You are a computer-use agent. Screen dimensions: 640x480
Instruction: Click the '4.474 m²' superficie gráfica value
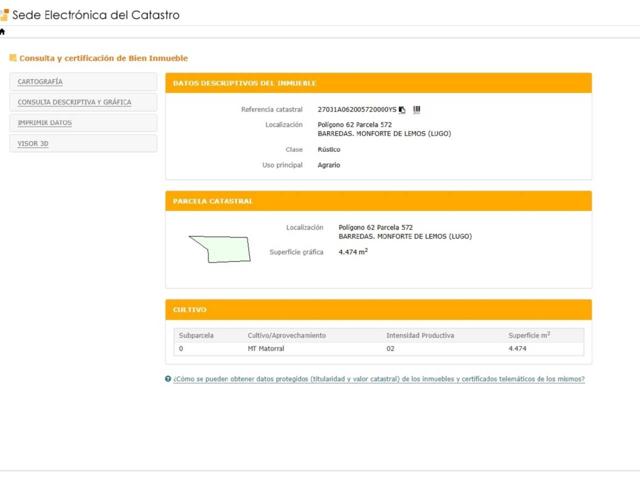pos(353,252)
